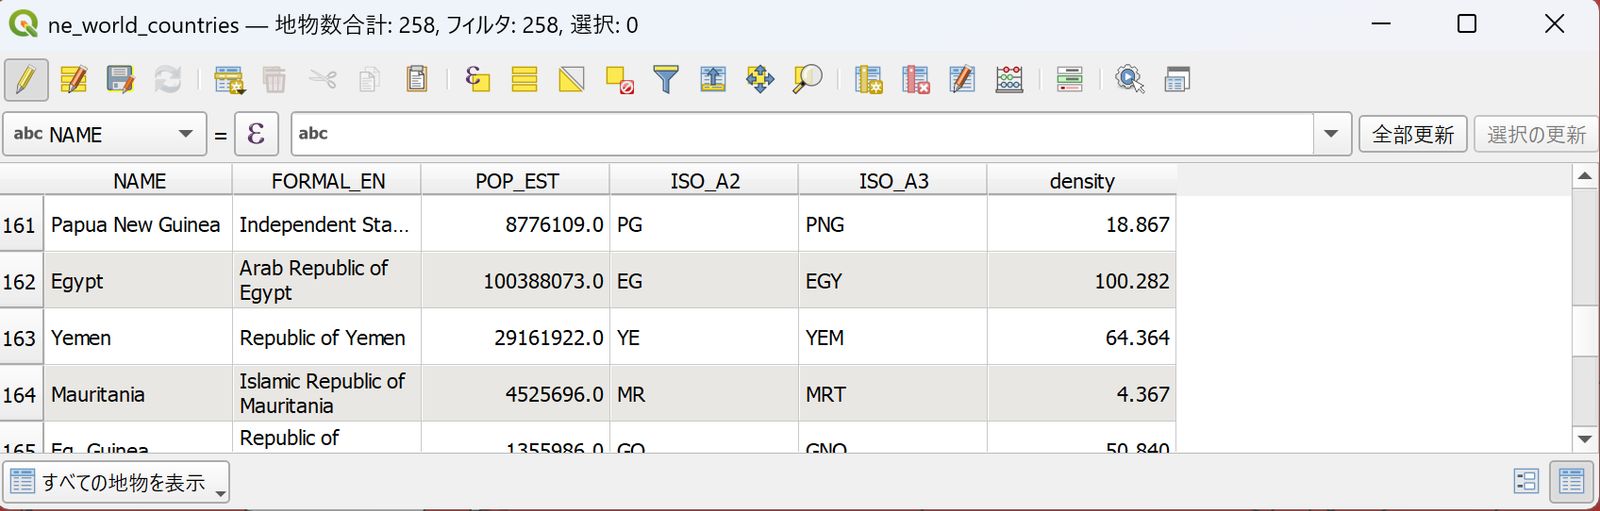The height and width of the screenshot is (511, 1600).
Task: Open the field calculator abacus icon
Action: pyautogui.click(x=1009, y=79)
